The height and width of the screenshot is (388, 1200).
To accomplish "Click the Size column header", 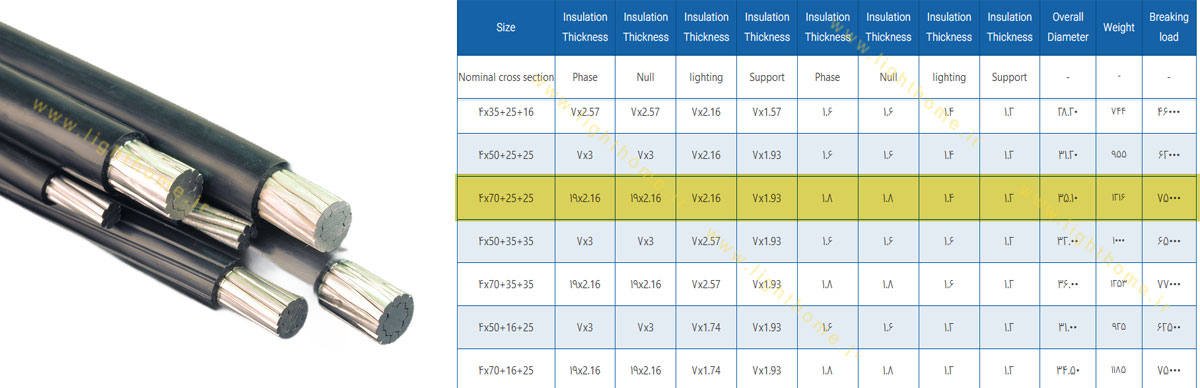I will (x=505, y=28).
